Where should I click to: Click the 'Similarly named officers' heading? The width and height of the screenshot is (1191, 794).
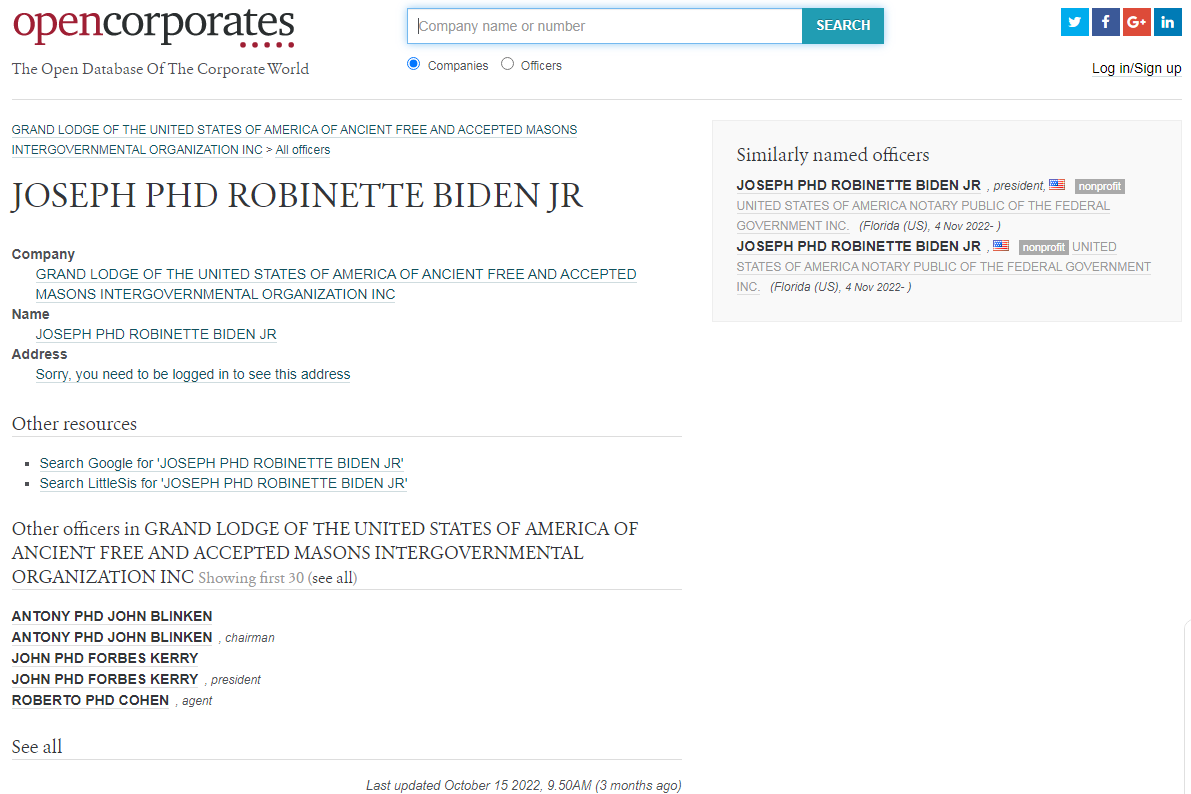[x=832, y=155]
